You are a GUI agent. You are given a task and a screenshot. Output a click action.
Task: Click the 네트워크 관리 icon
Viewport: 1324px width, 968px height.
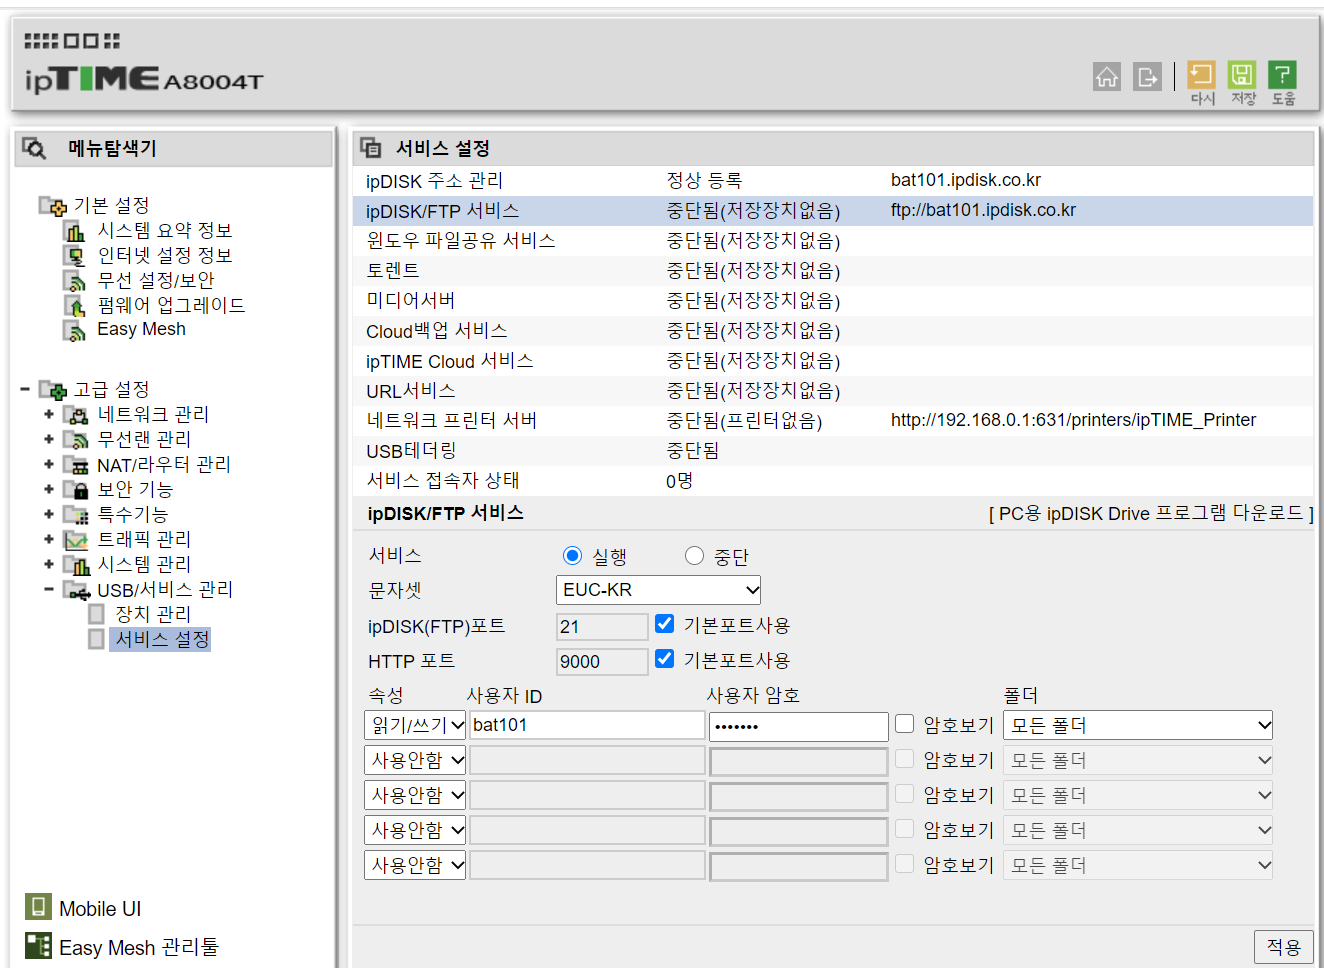(x=76, y=415)
